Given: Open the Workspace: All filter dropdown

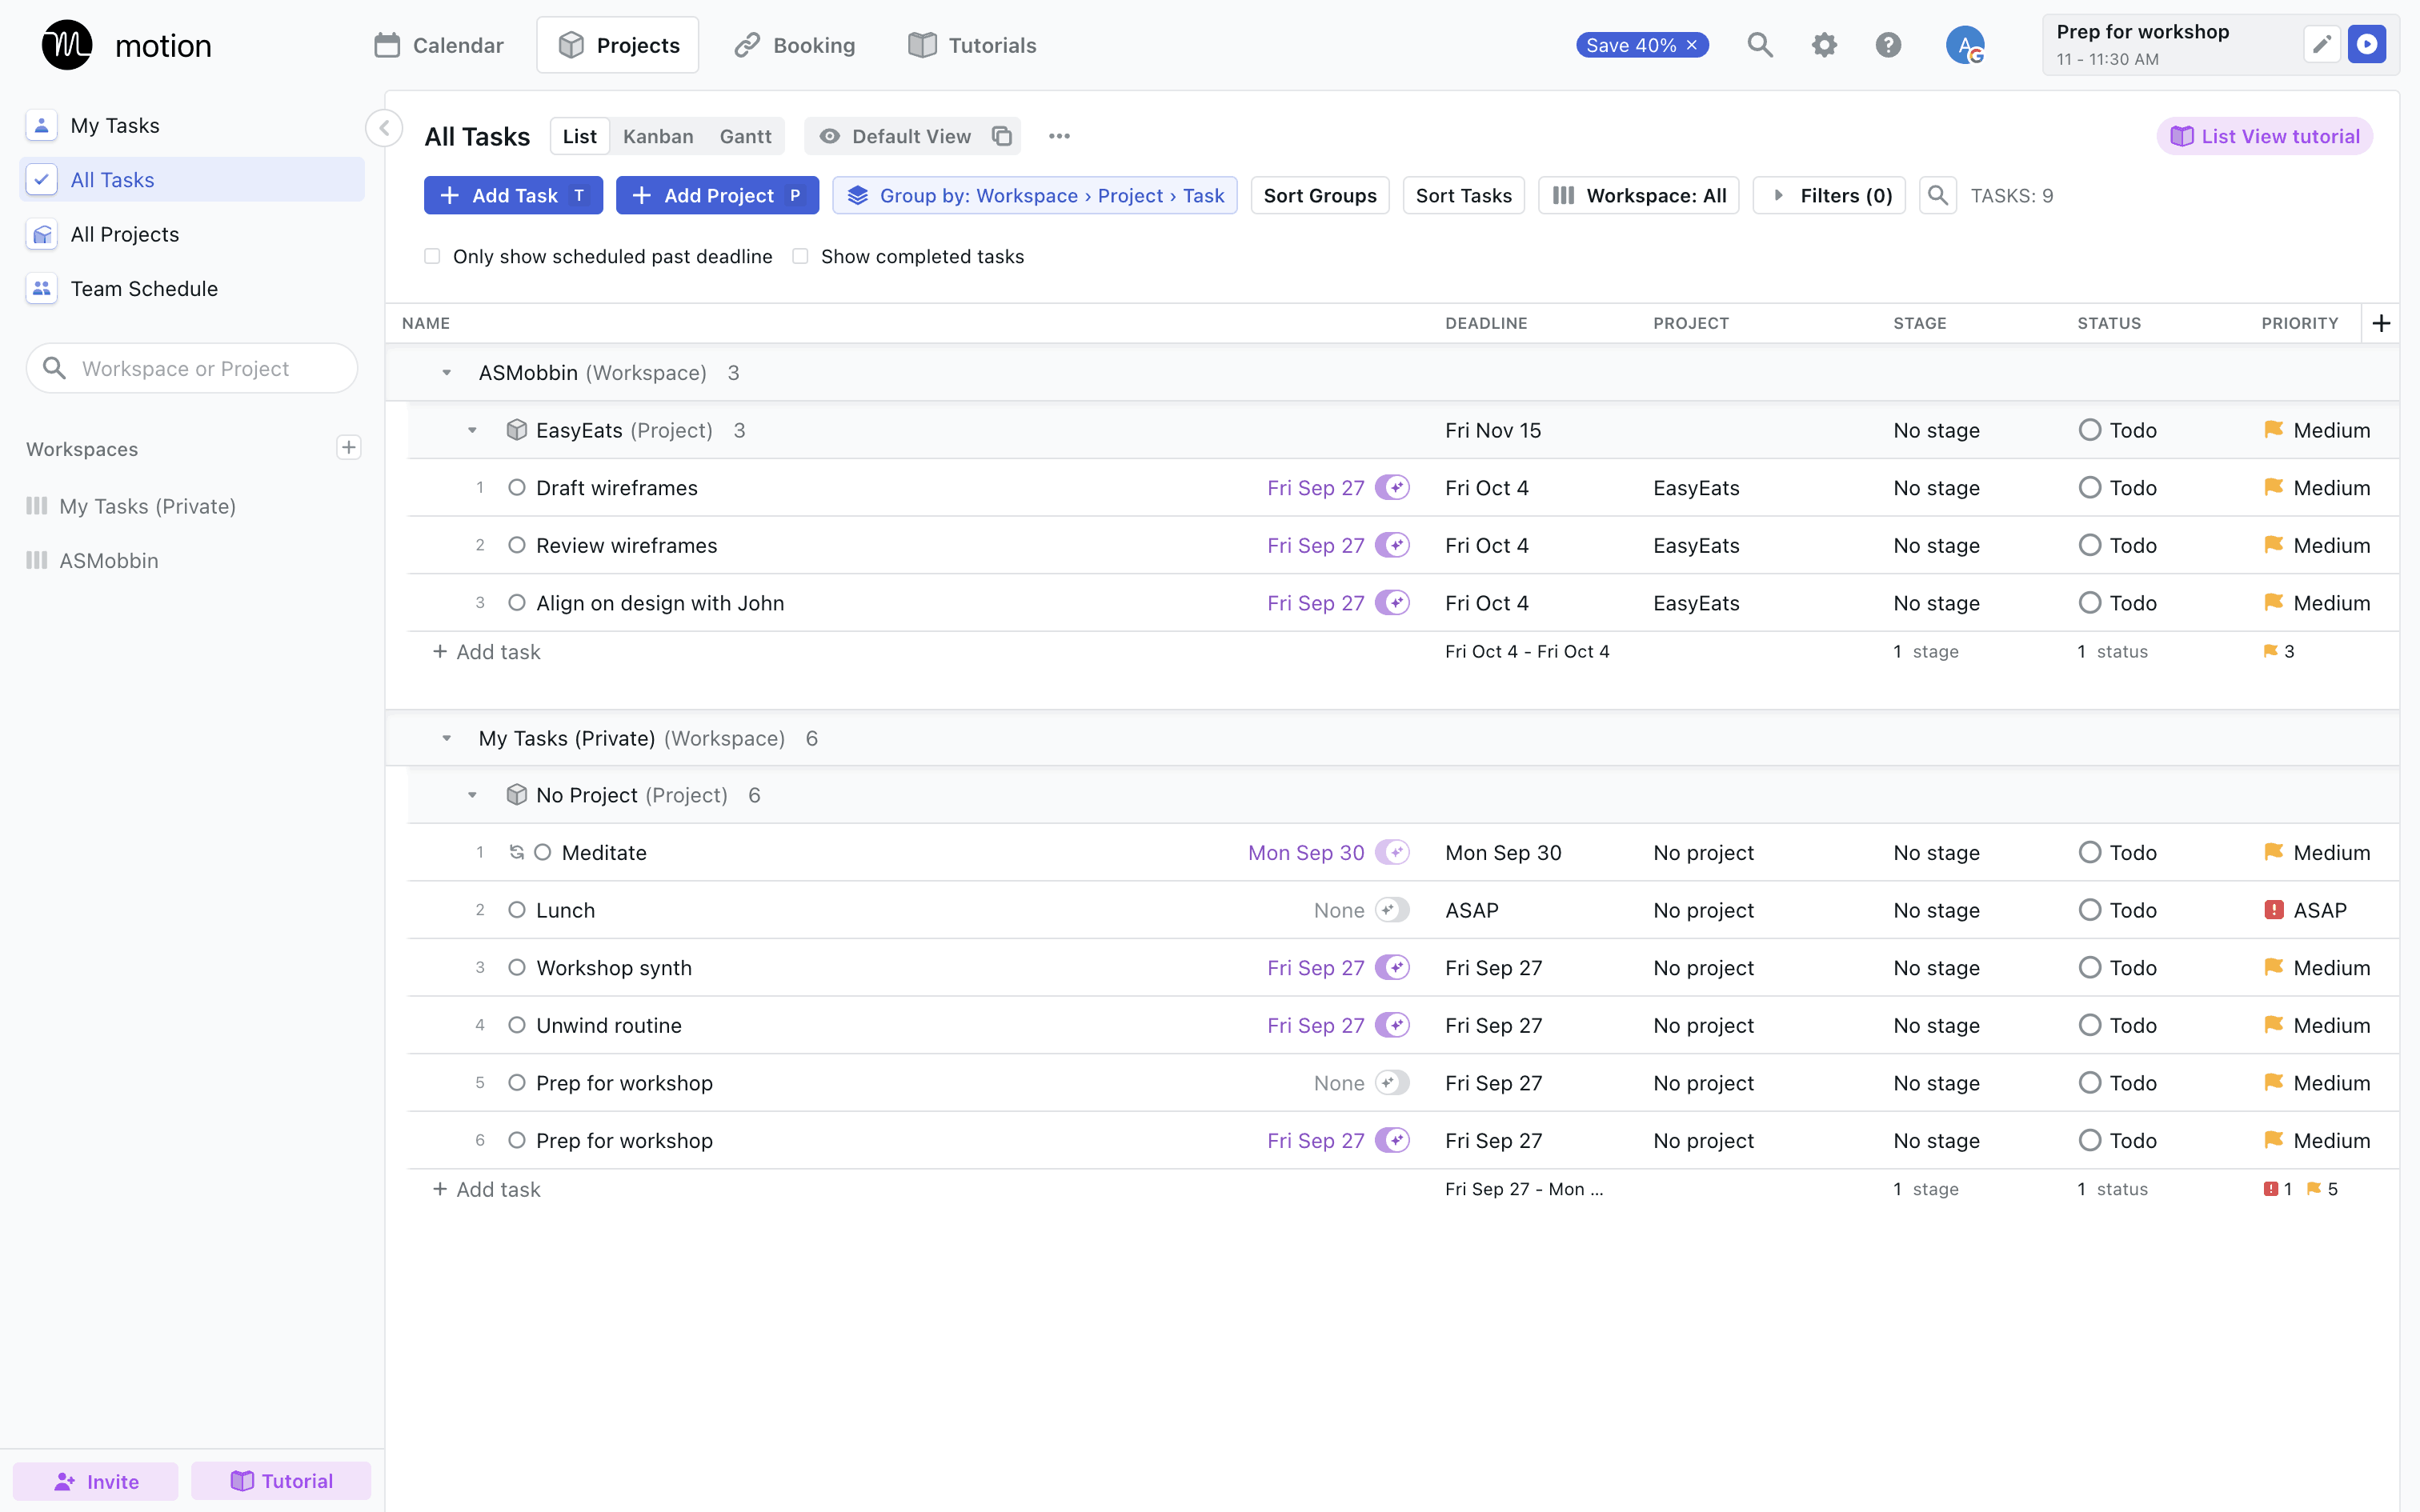Looking at the screenshot, I should coord(1638,195).
